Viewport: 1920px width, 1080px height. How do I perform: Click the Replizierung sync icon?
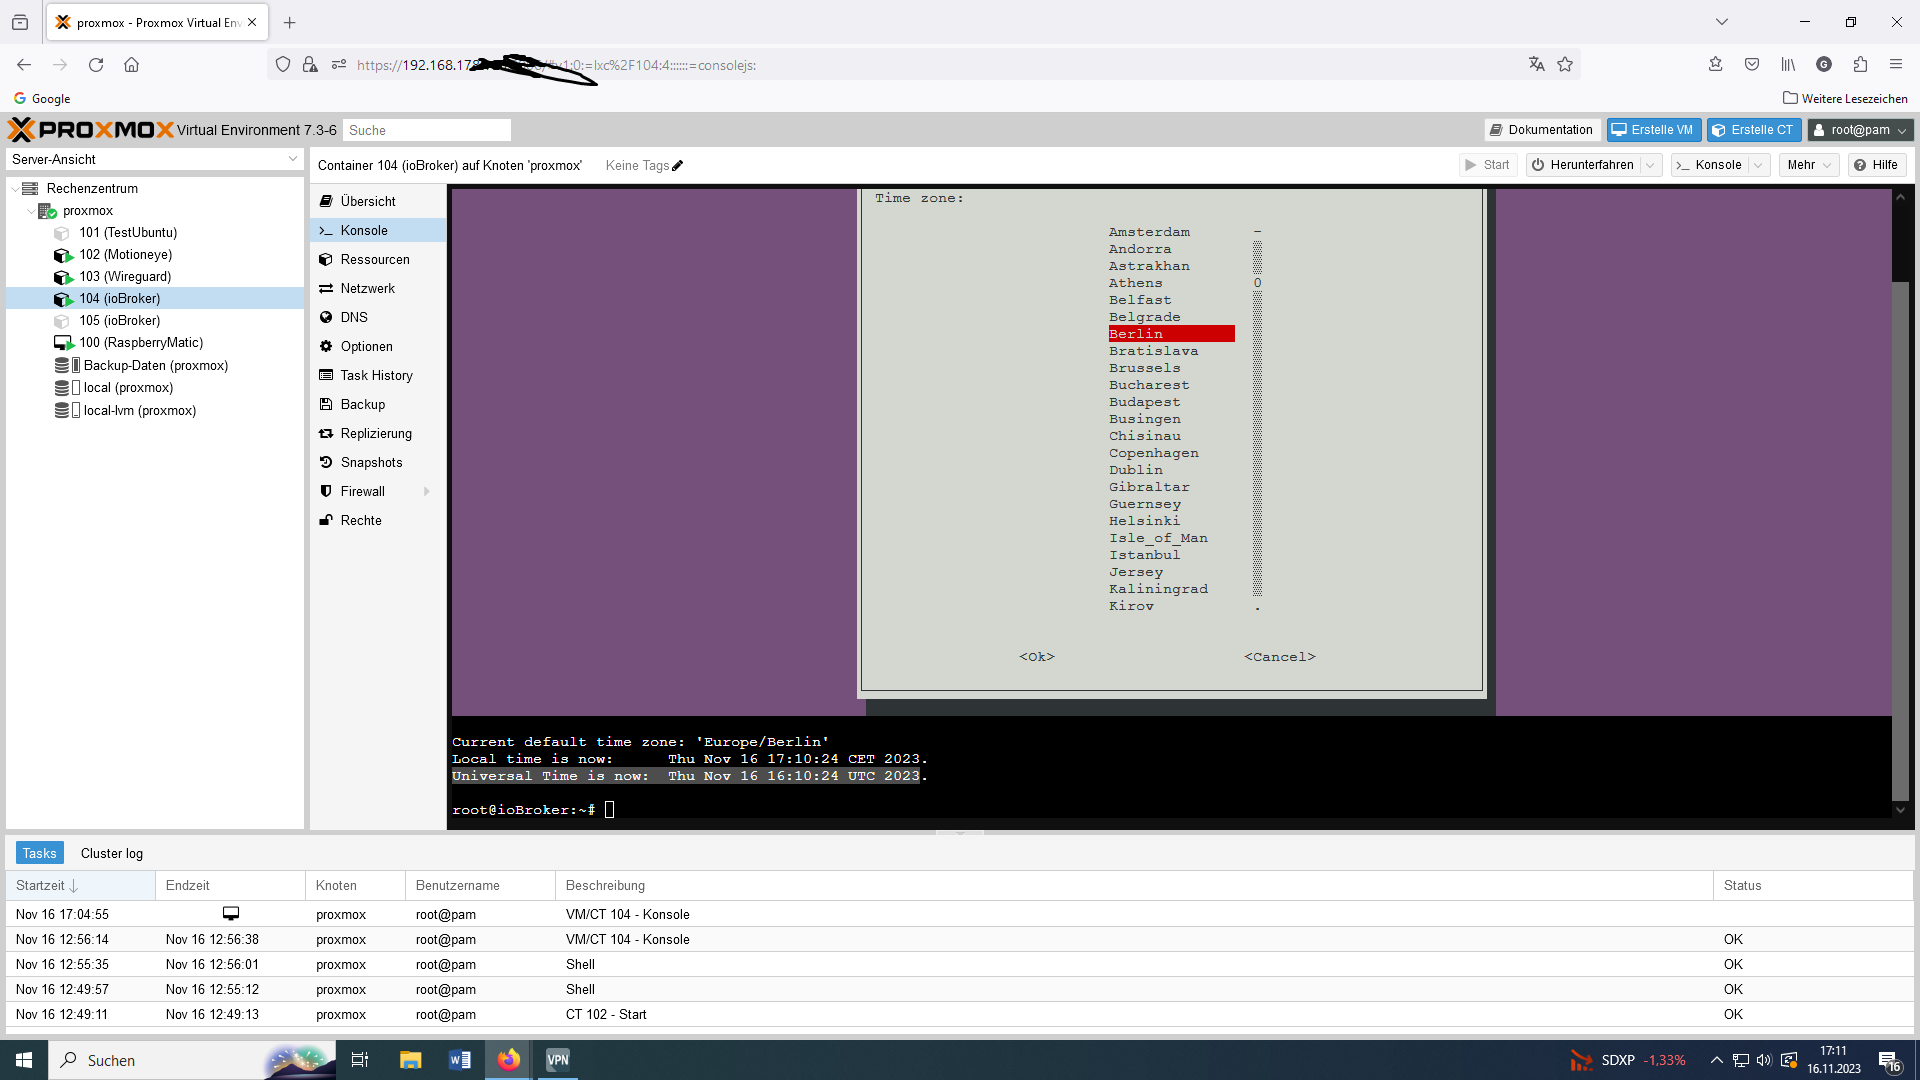326,433
